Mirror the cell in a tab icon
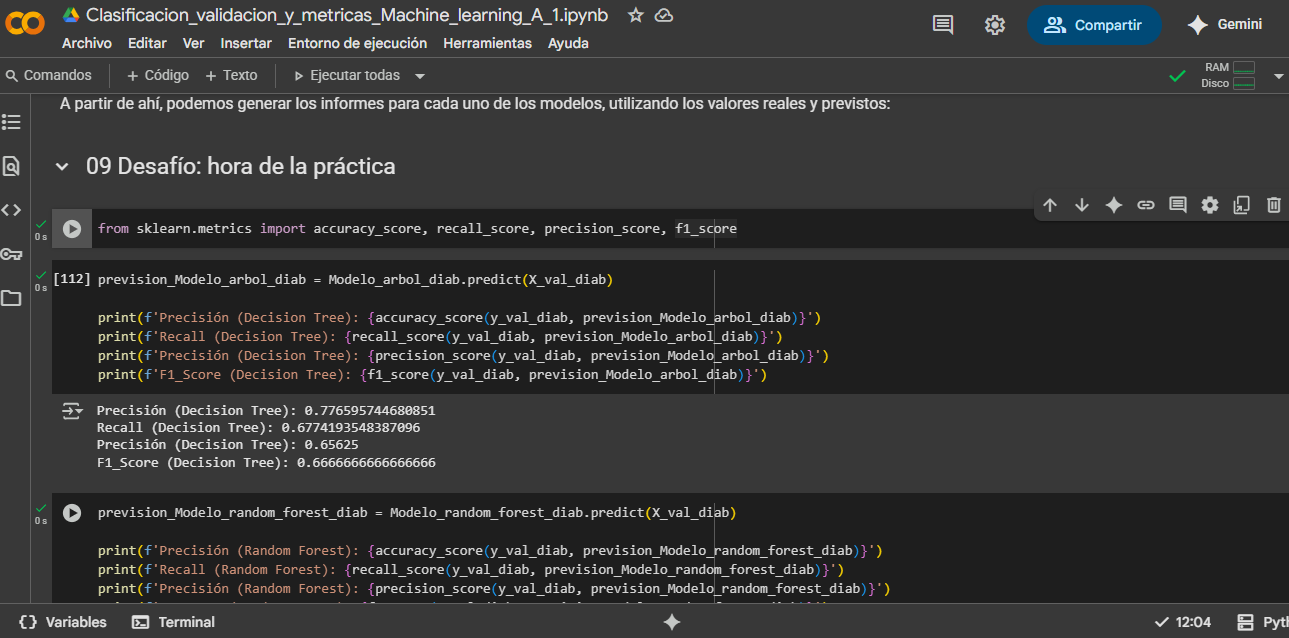The height and width of the screenshot is (638, 1289). click(1242, 205)
